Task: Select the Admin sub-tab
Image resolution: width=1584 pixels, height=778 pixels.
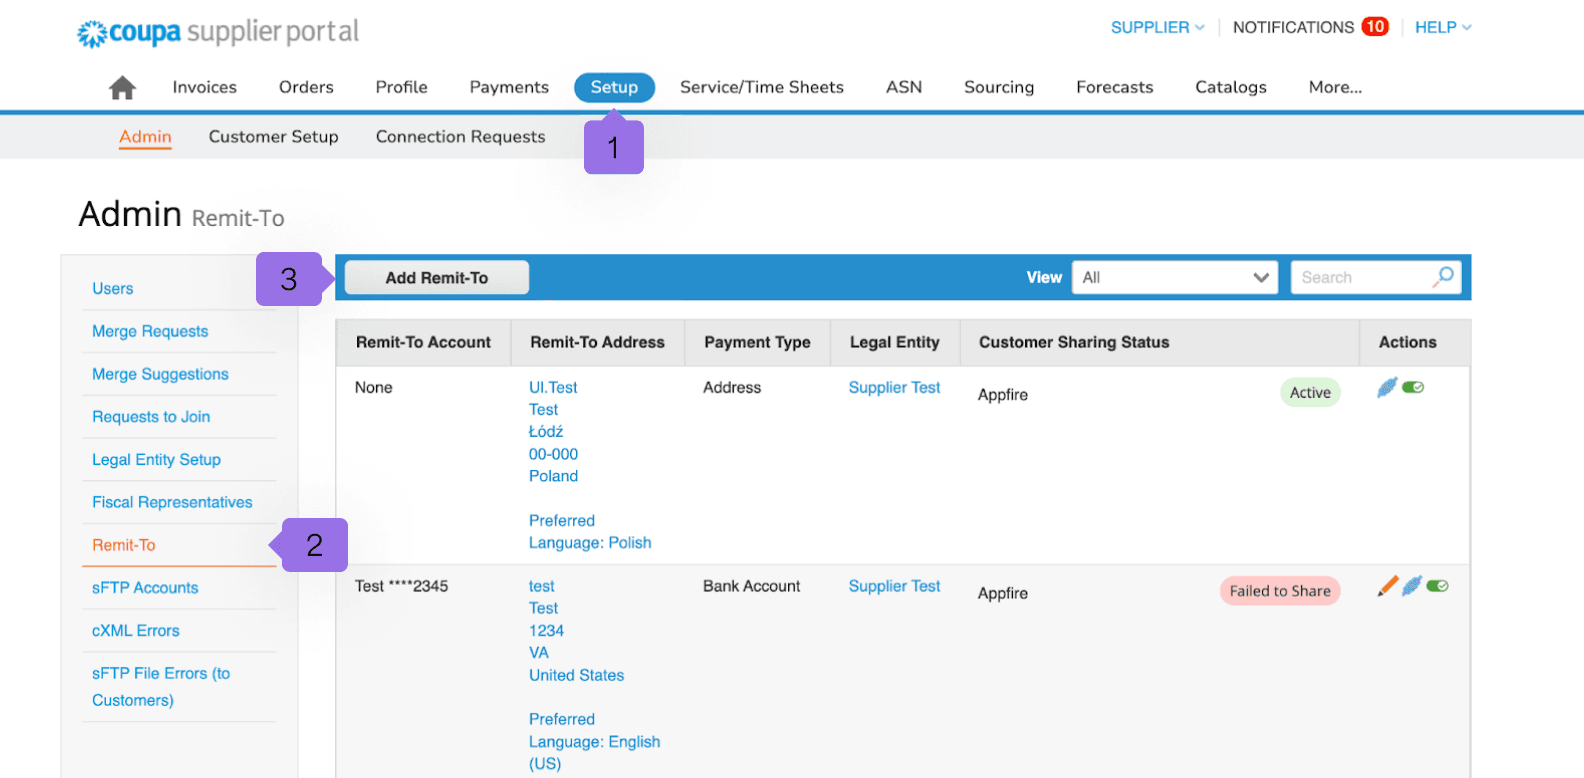Action: pyautogui.click(x=145, y=137)
